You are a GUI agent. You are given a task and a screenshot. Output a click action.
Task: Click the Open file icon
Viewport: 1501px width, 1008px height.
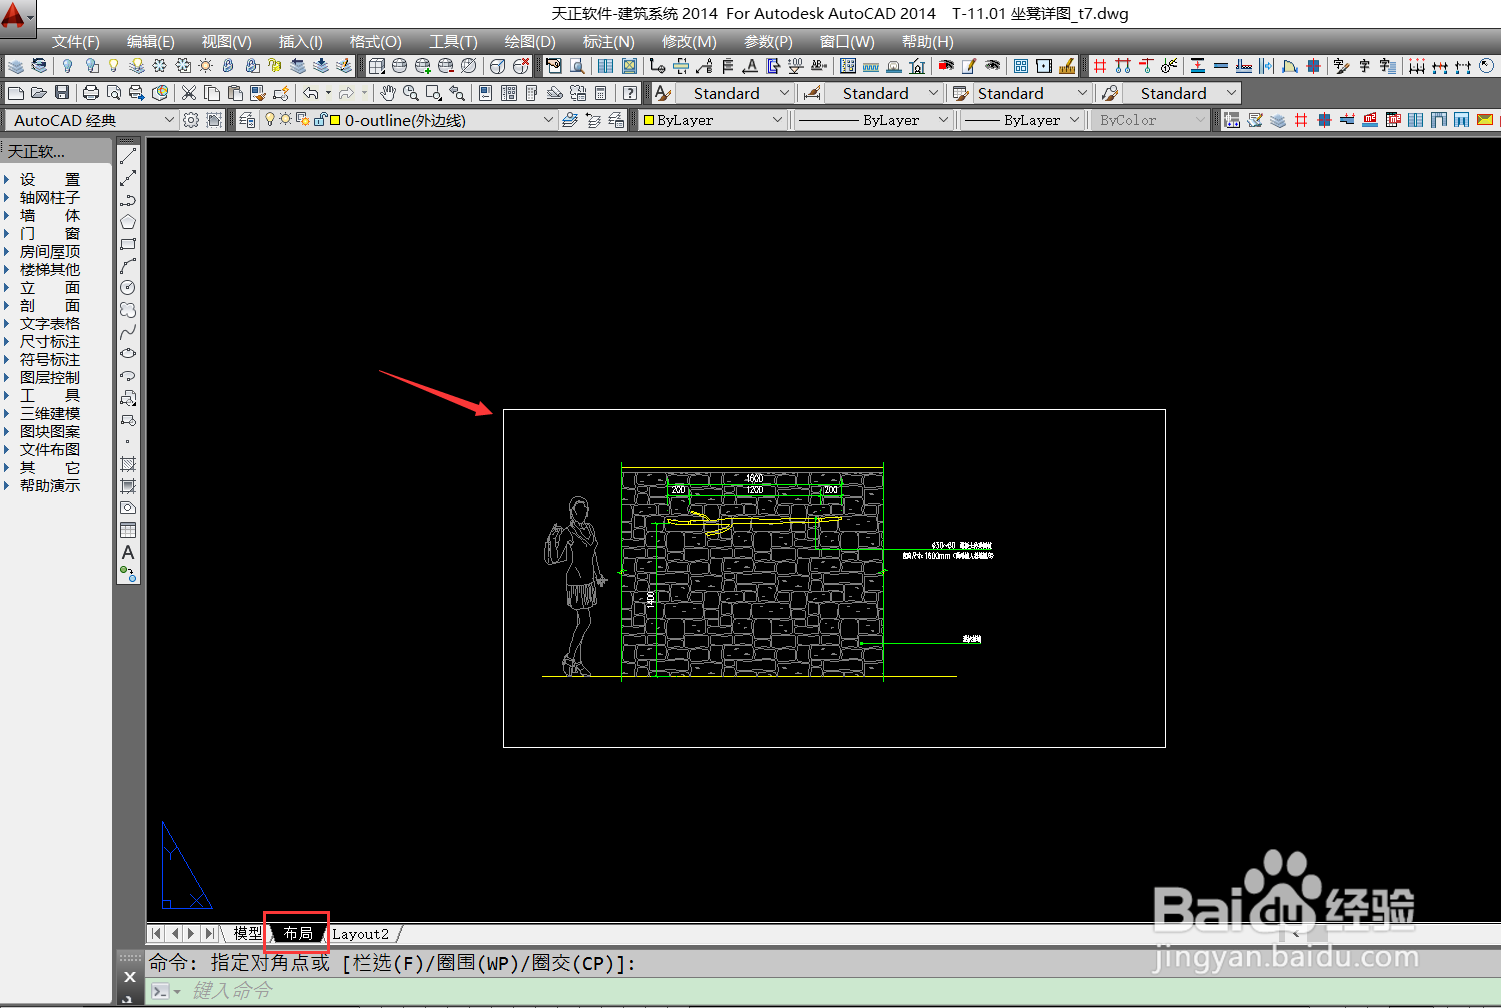pos(39,93)
